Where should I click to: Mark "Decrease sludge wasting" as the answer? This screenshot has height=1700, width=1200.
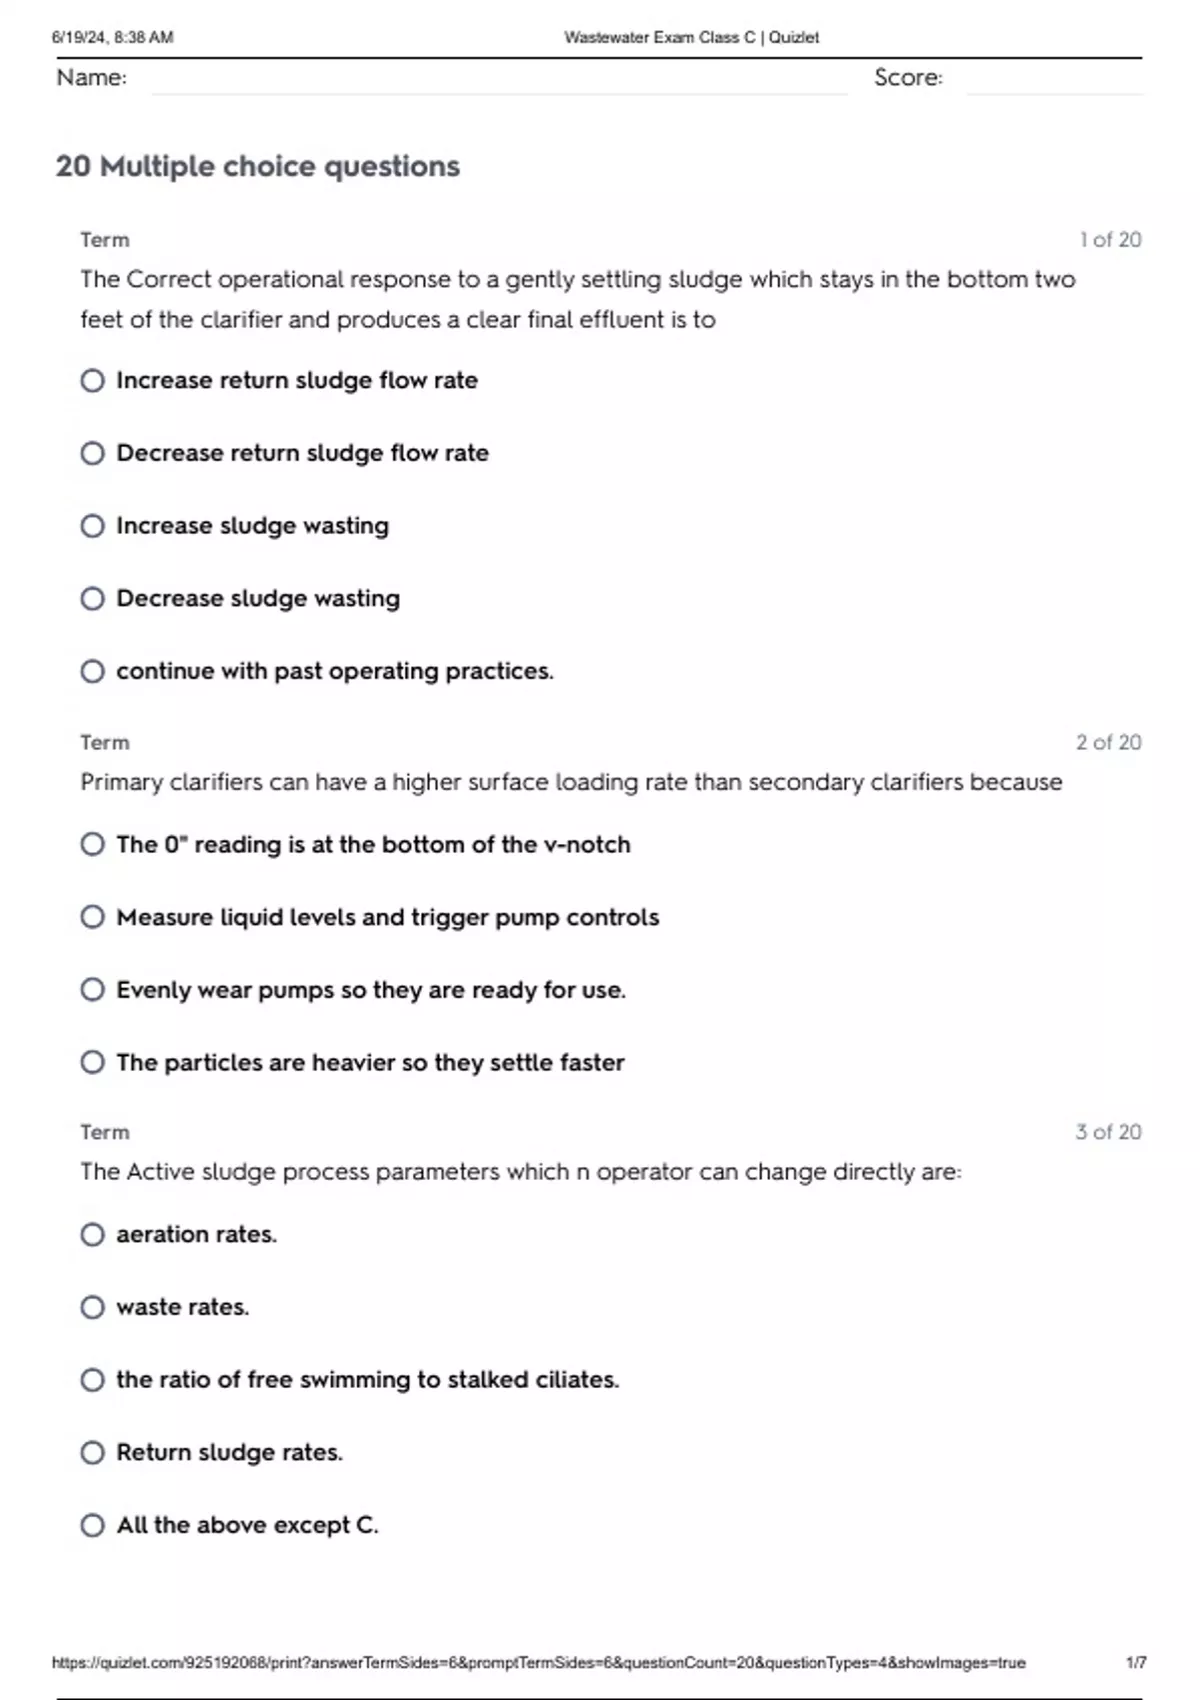[93, 599]
